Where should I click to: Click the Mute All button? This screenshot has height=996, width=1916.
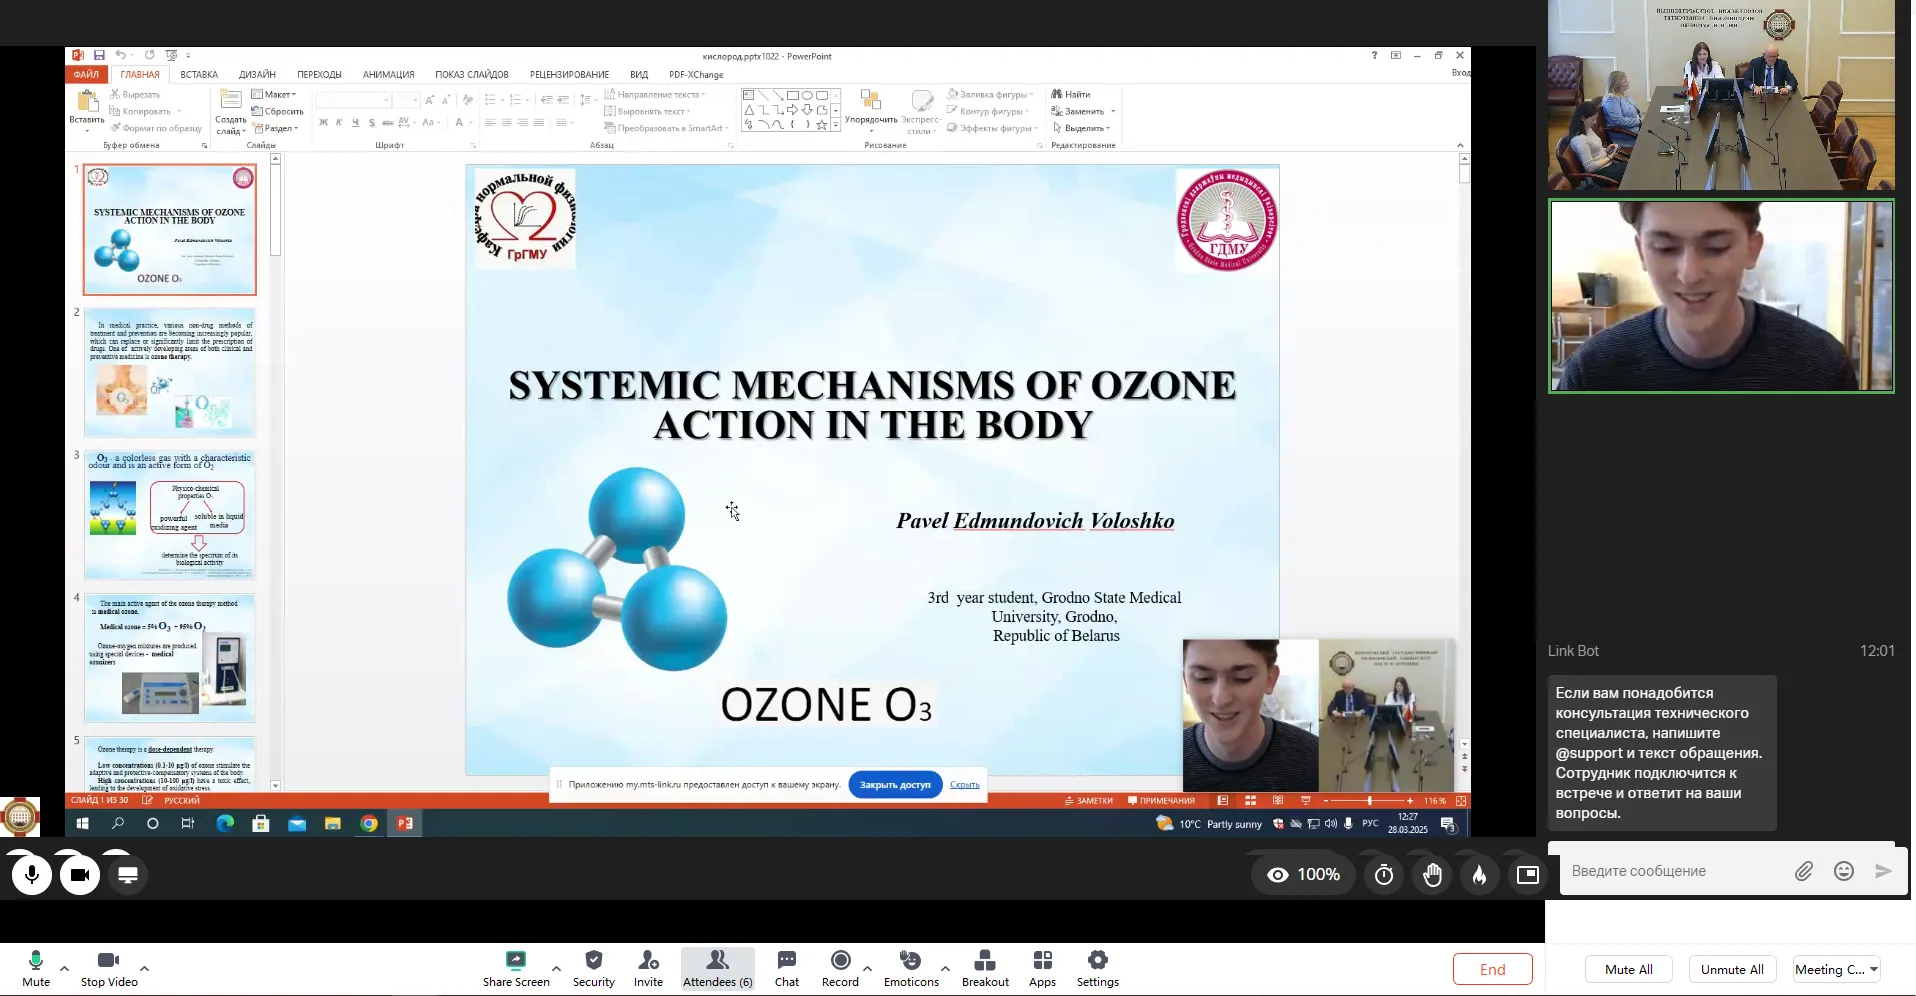tap(1628, 969)
